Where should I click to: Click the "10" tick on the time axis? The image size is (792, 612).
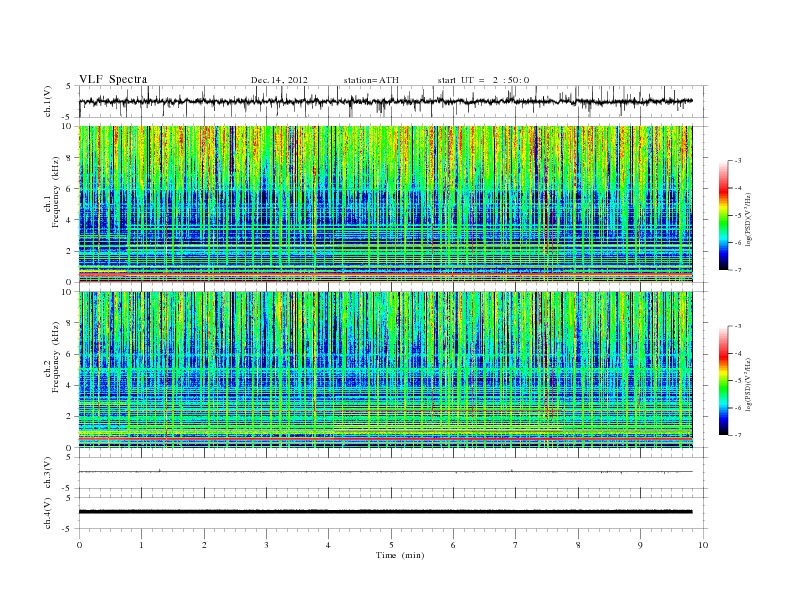703,545
